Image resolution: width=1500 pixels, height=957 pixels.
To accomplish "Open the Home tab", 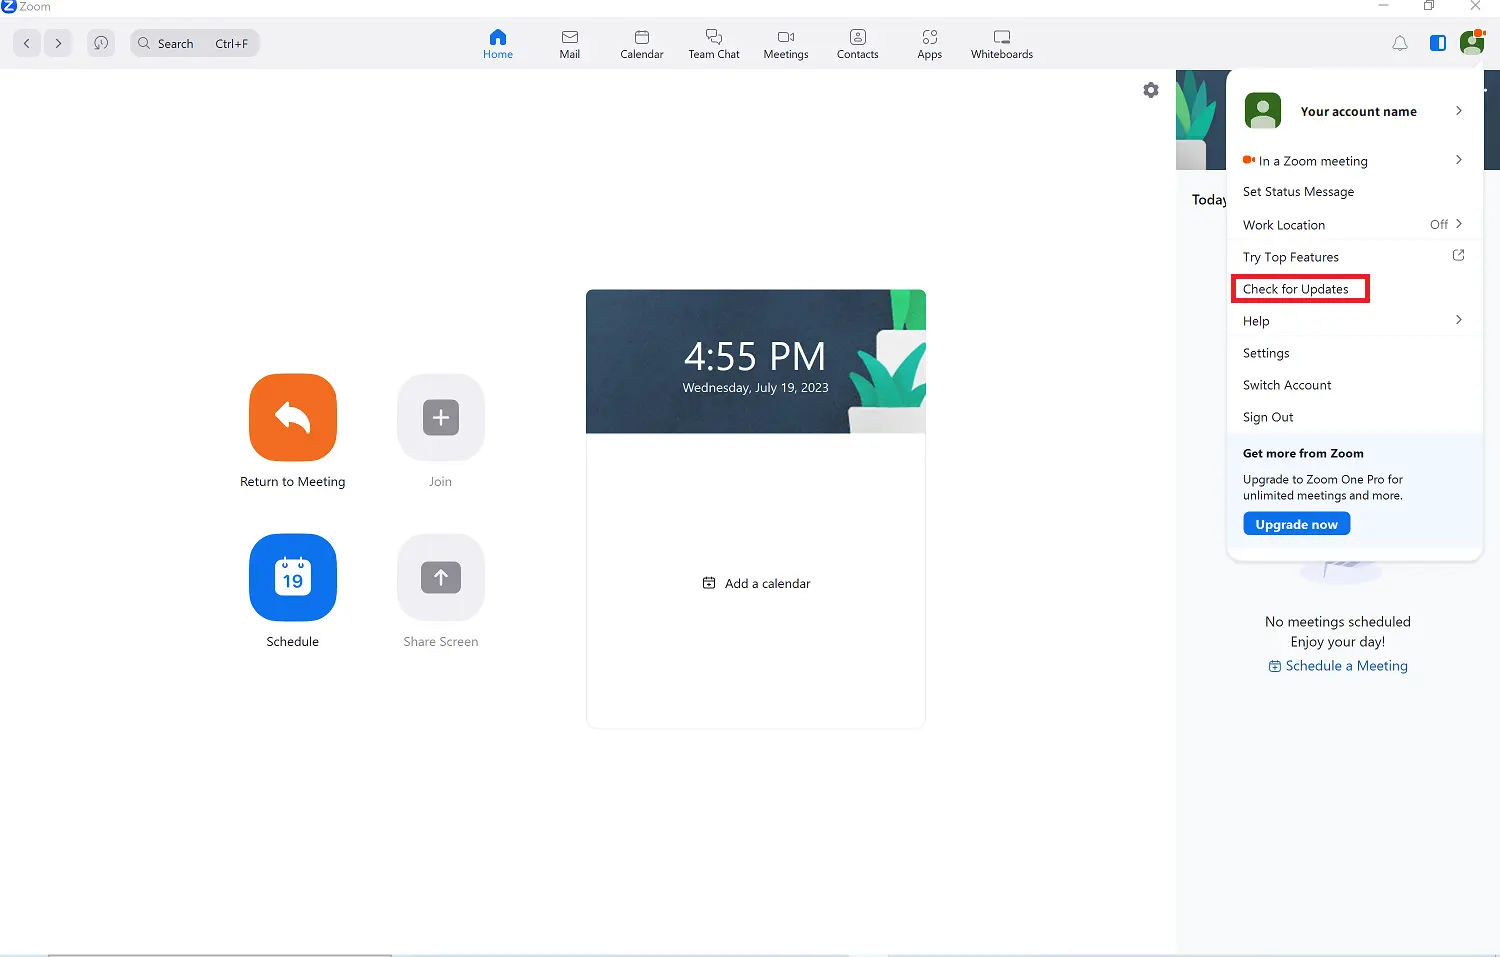I will [x=498, y=44].
